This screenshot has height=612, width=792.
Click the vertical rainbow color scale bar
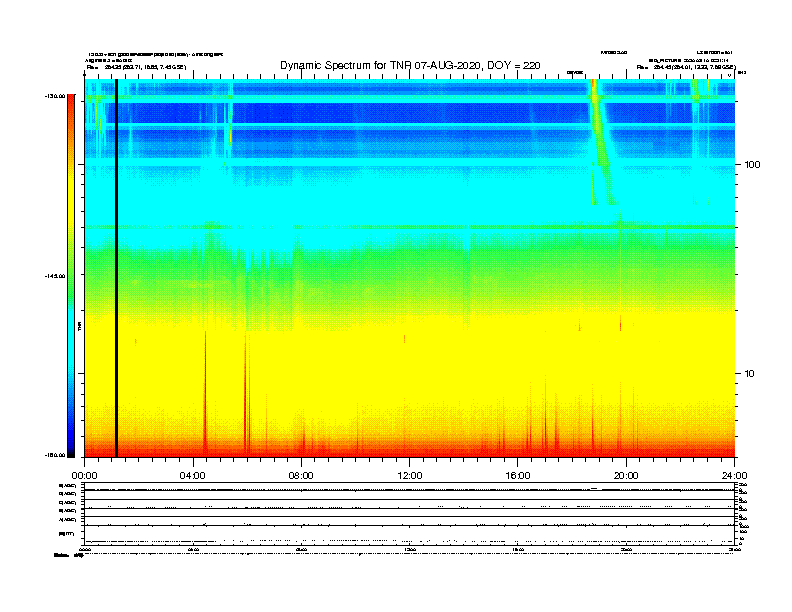coord(71,276)
